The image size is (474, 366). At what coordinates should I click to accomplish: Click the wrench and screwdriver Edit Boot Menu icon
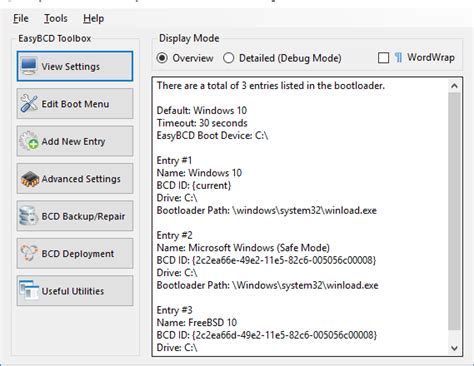click(29, 103)
